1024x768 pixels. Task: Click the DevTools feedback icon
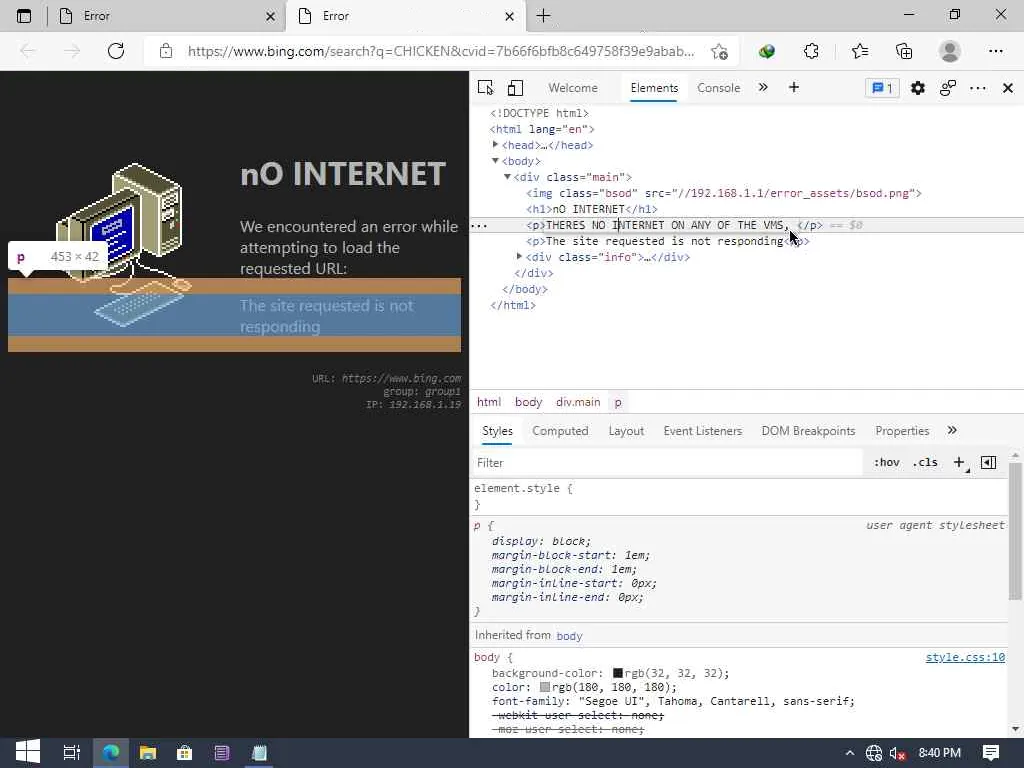coord(948,88)
